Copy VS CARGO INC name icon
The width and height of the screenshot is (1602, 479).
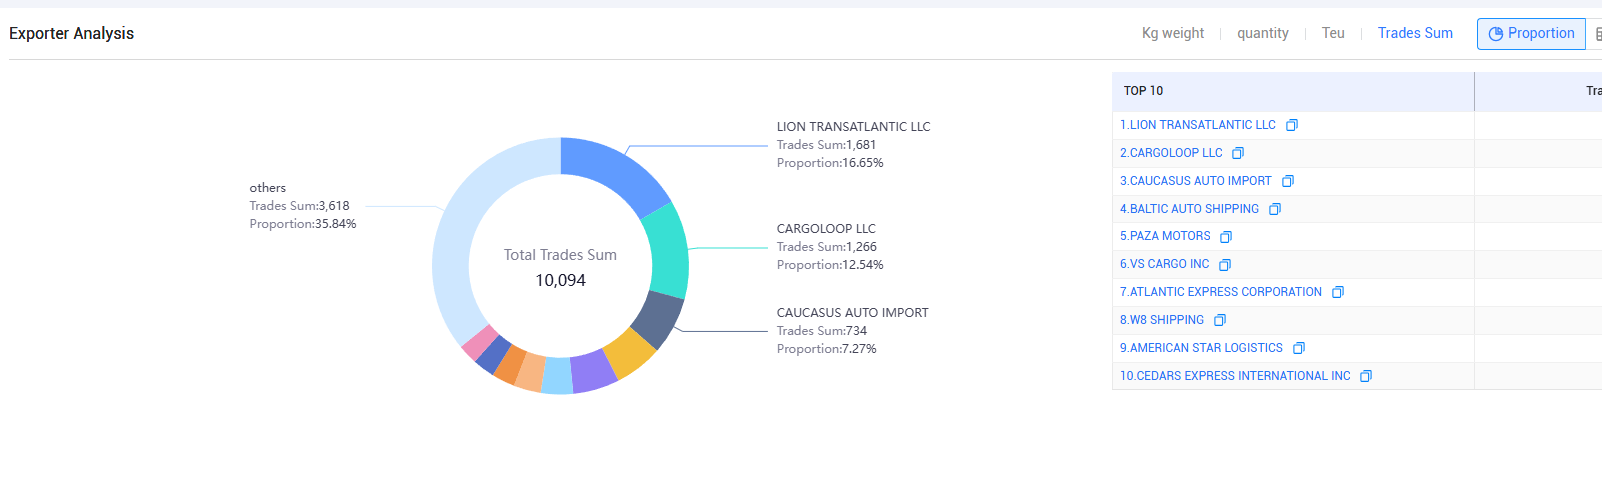[1225, 265]
